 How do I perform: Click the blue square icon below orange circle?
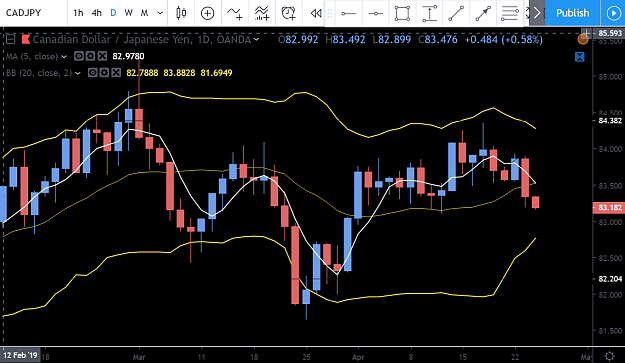580,57
